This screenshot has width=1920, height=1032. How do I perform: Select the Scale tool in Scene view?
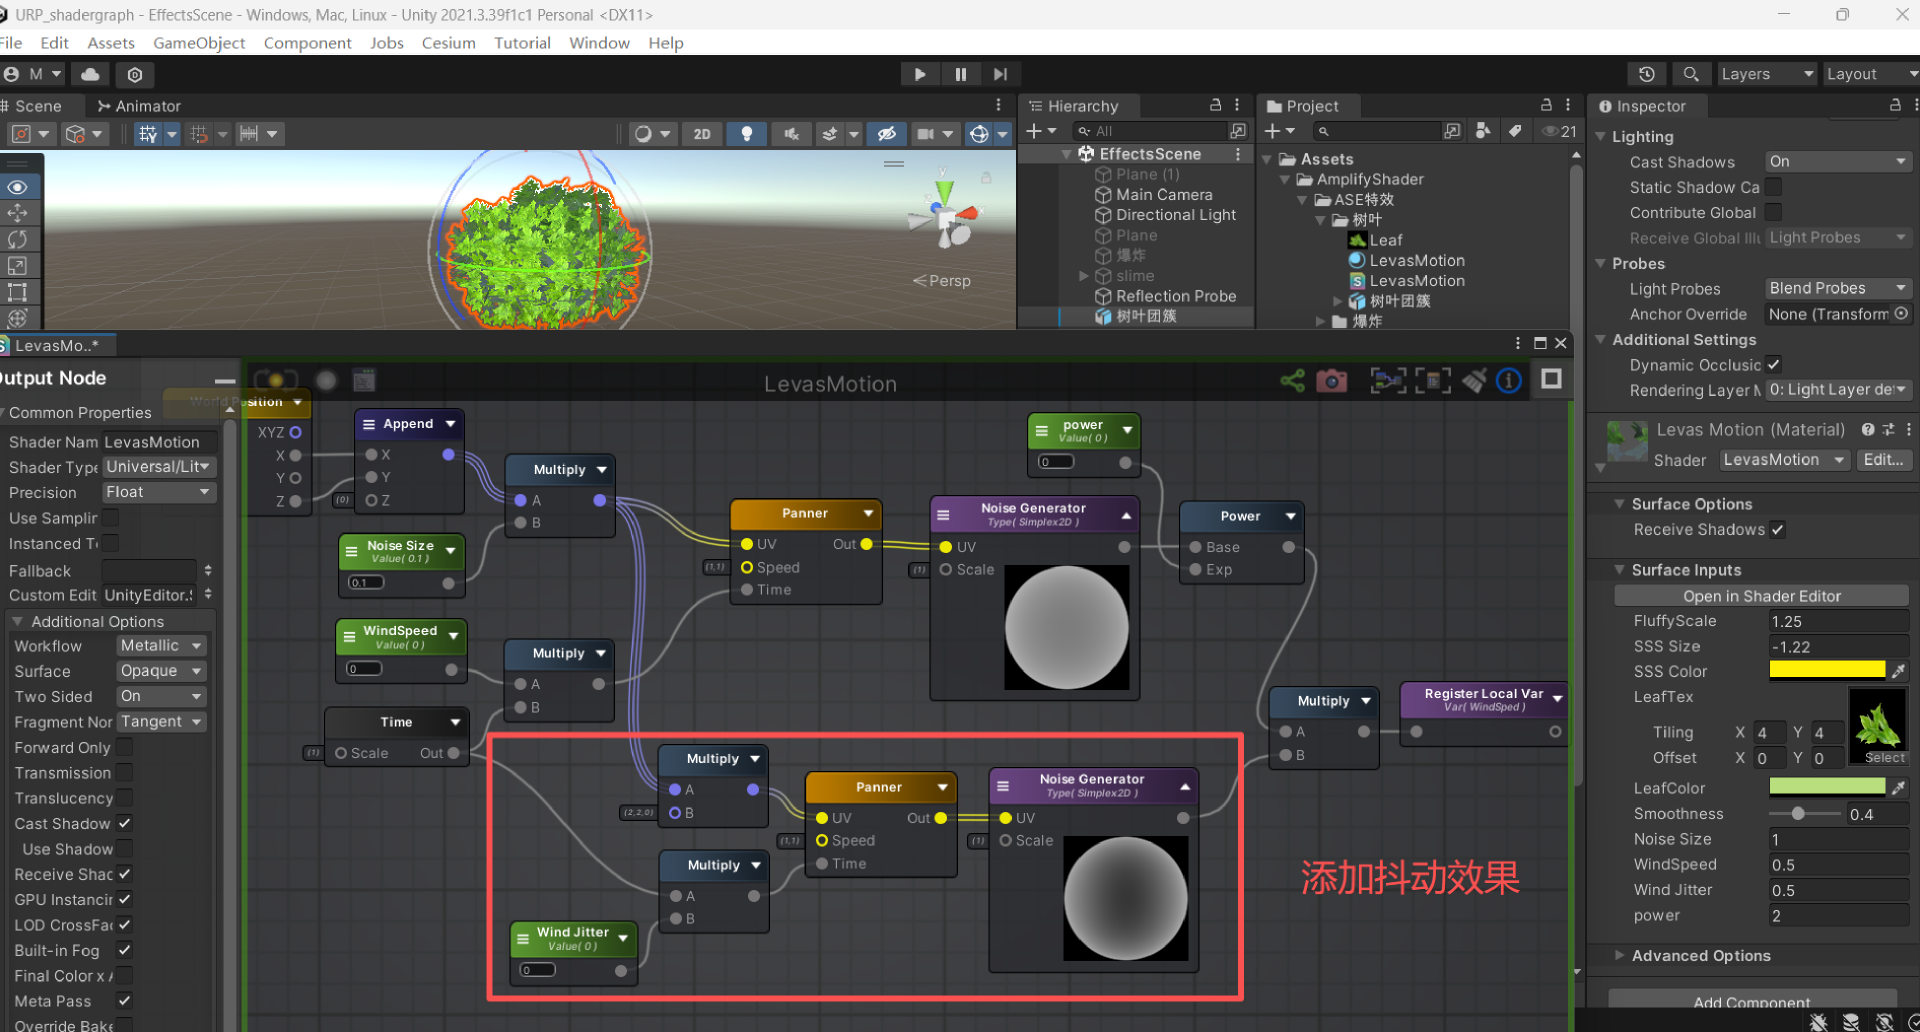pyautogui.click(x=18, y=266)
